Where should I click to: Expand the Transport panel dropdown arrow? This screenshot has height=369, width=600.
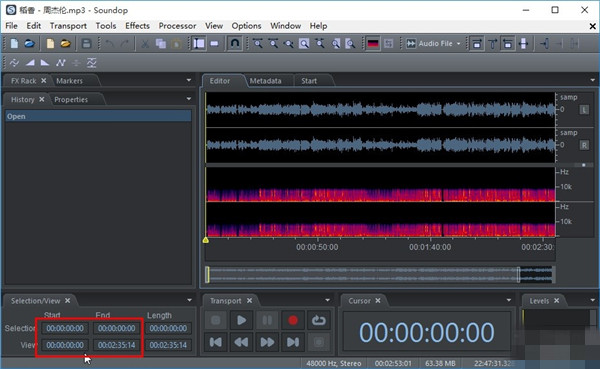[x=328, y=300]
